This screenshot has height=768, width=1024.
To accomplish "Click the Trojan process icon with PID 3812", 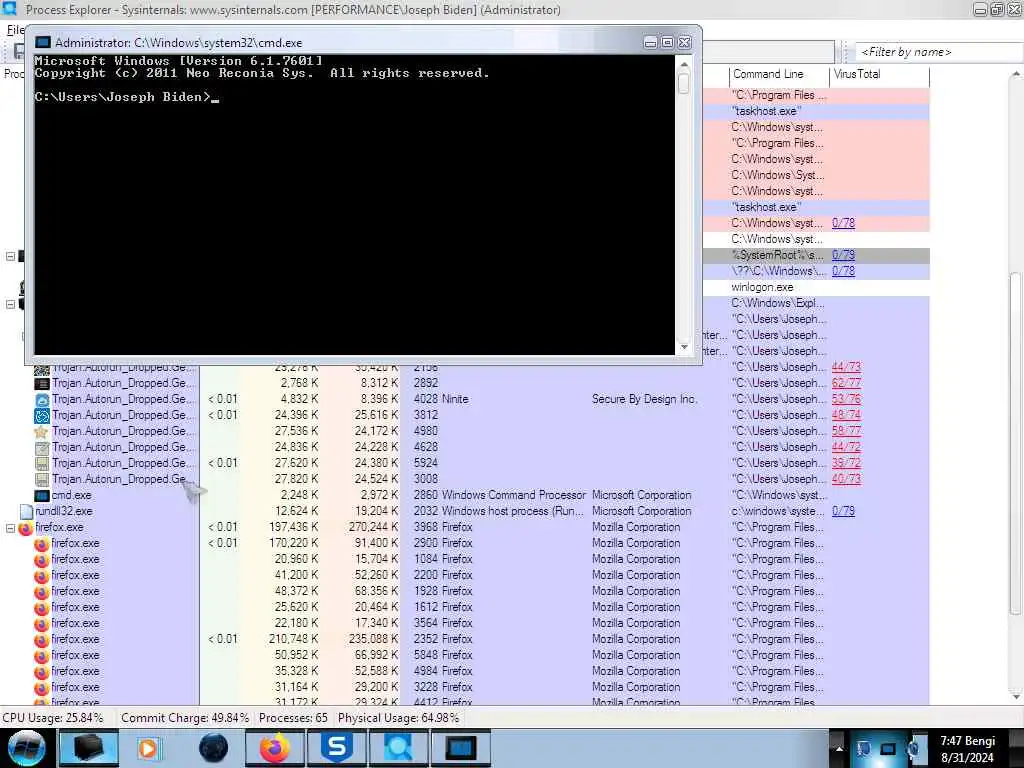I will [42, 415].
